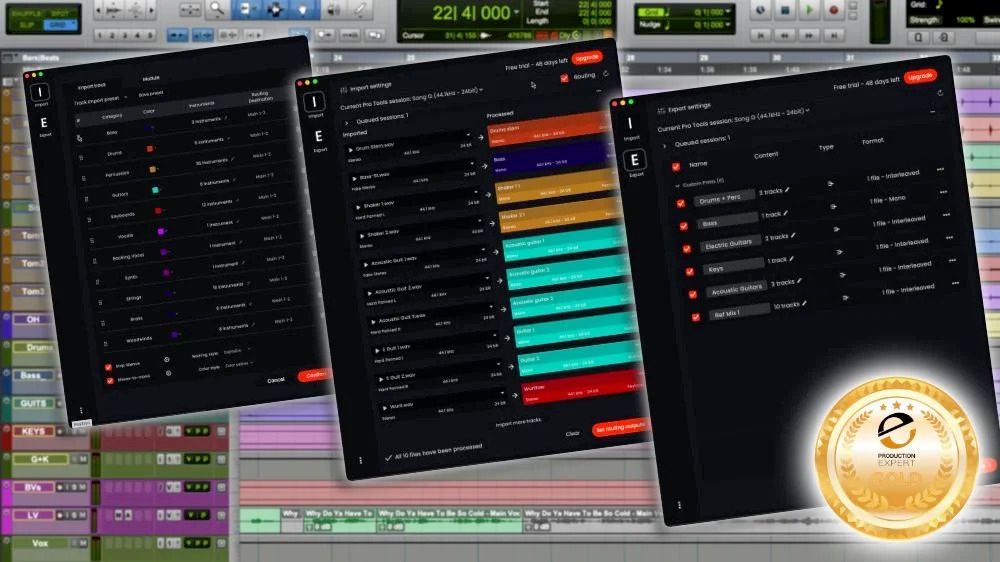Click the Guitars category cyan color swatch

155,190
